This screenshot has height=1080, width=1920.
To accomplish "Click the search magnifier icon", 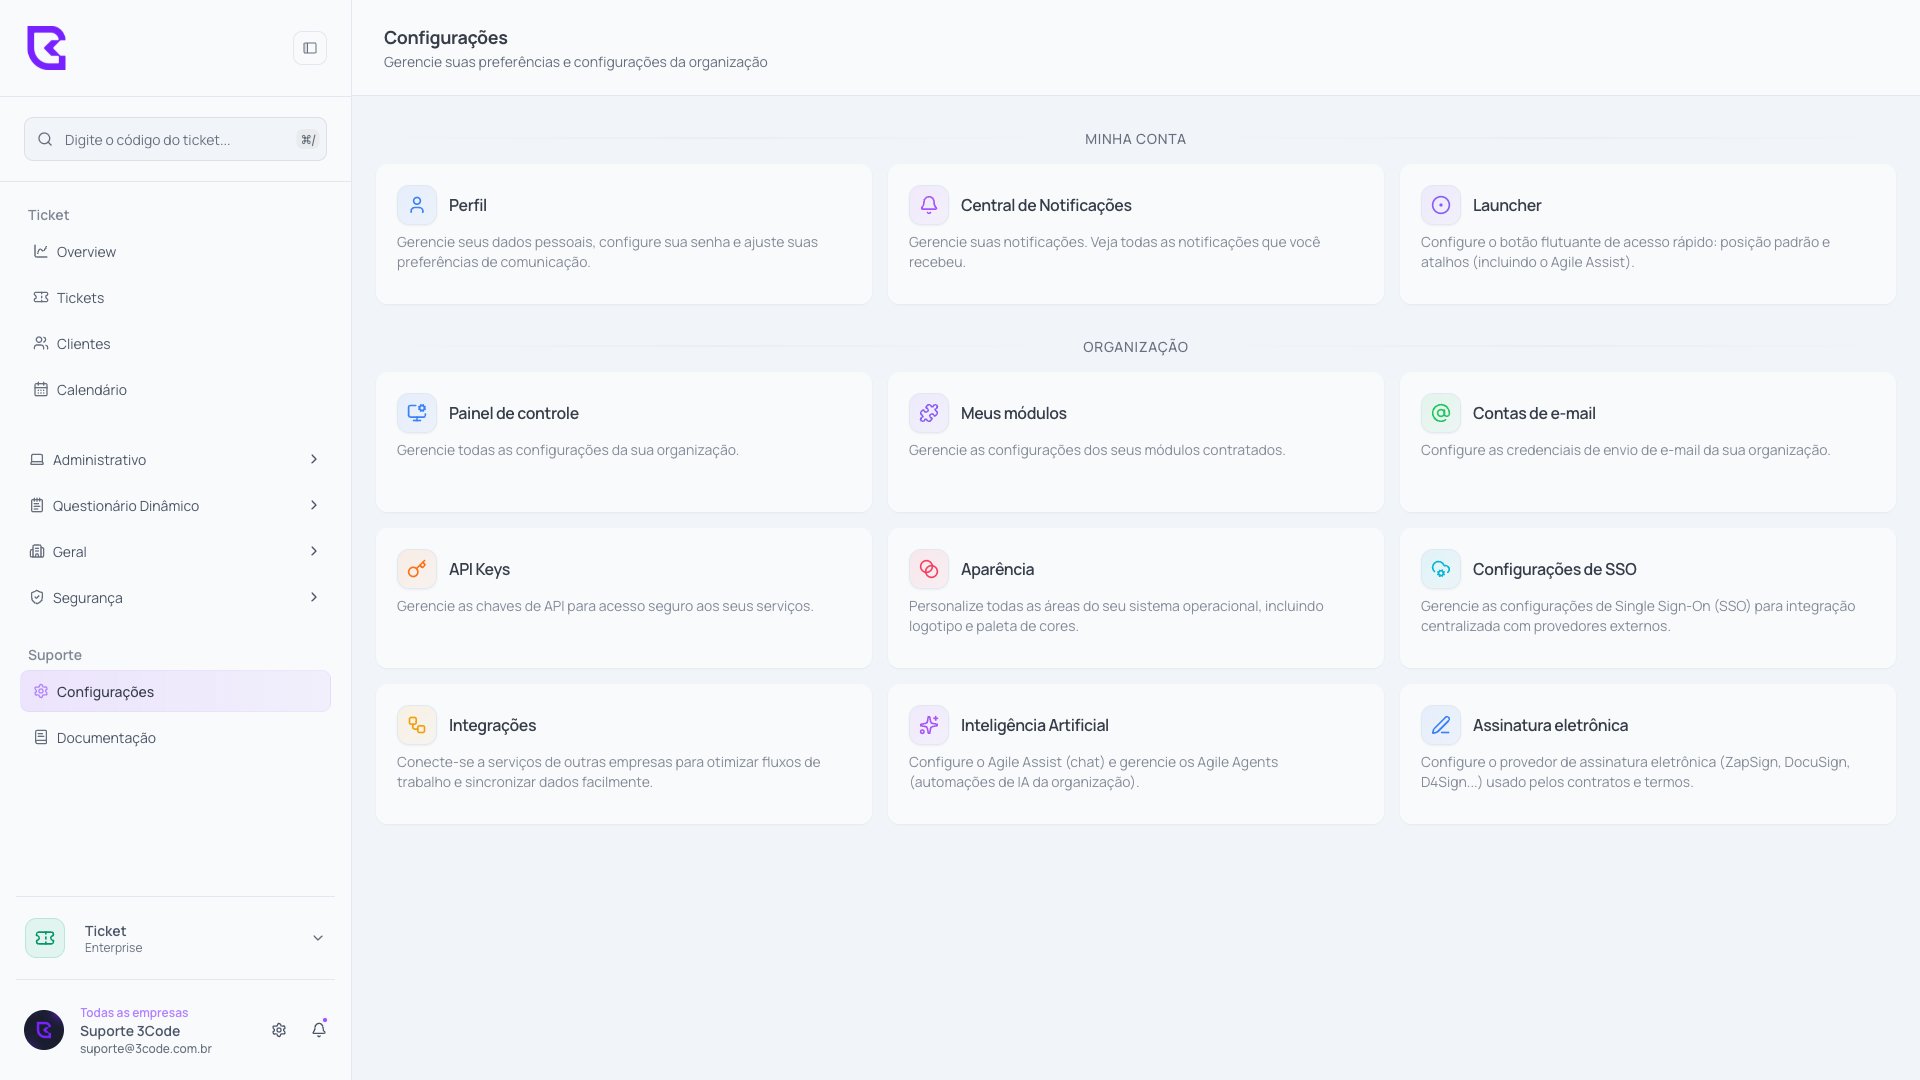I will (45, 139).
